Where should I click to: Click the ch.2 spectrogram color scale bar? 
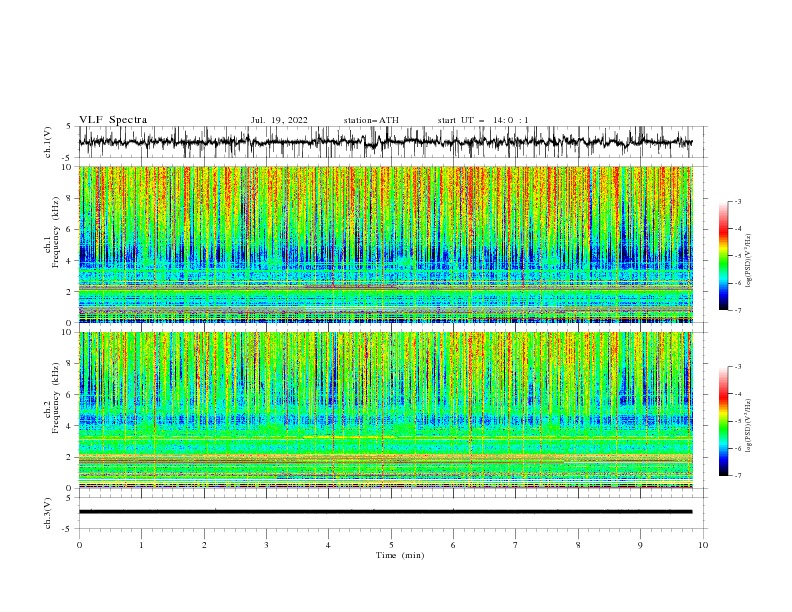[723, 421]
